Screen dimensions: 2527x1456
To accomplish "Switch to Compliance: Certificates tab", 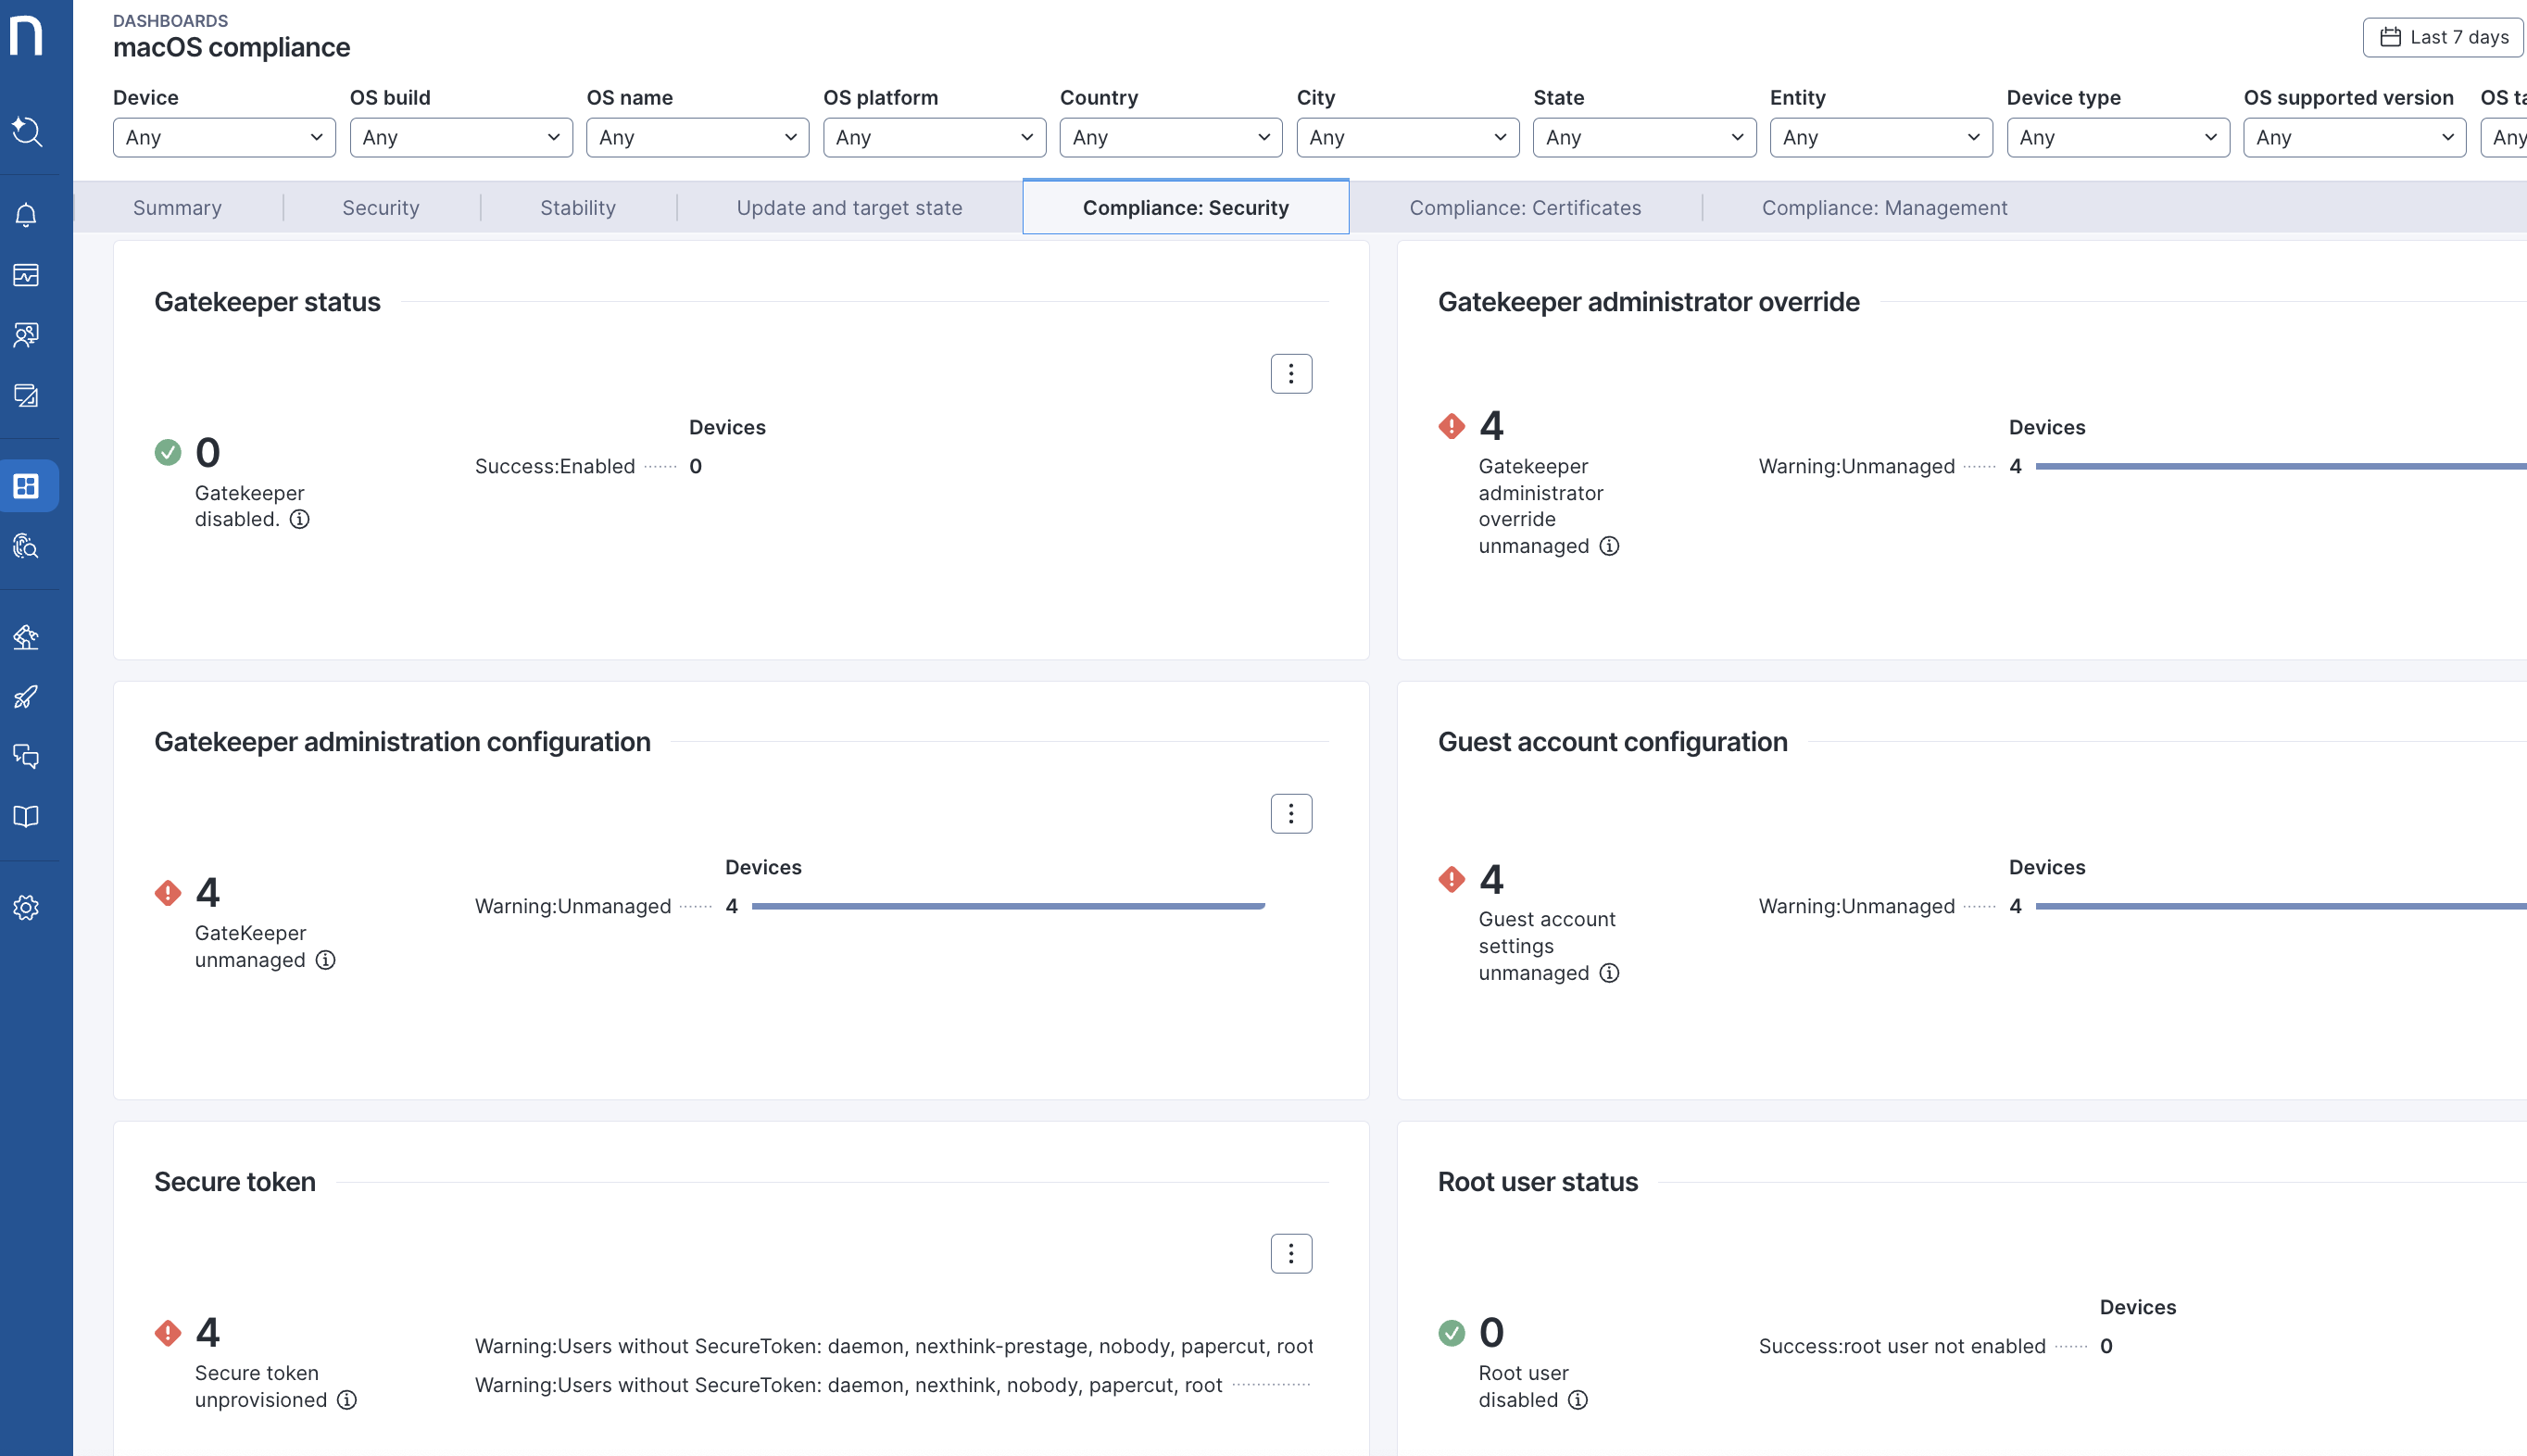I will coord(1524,208).
